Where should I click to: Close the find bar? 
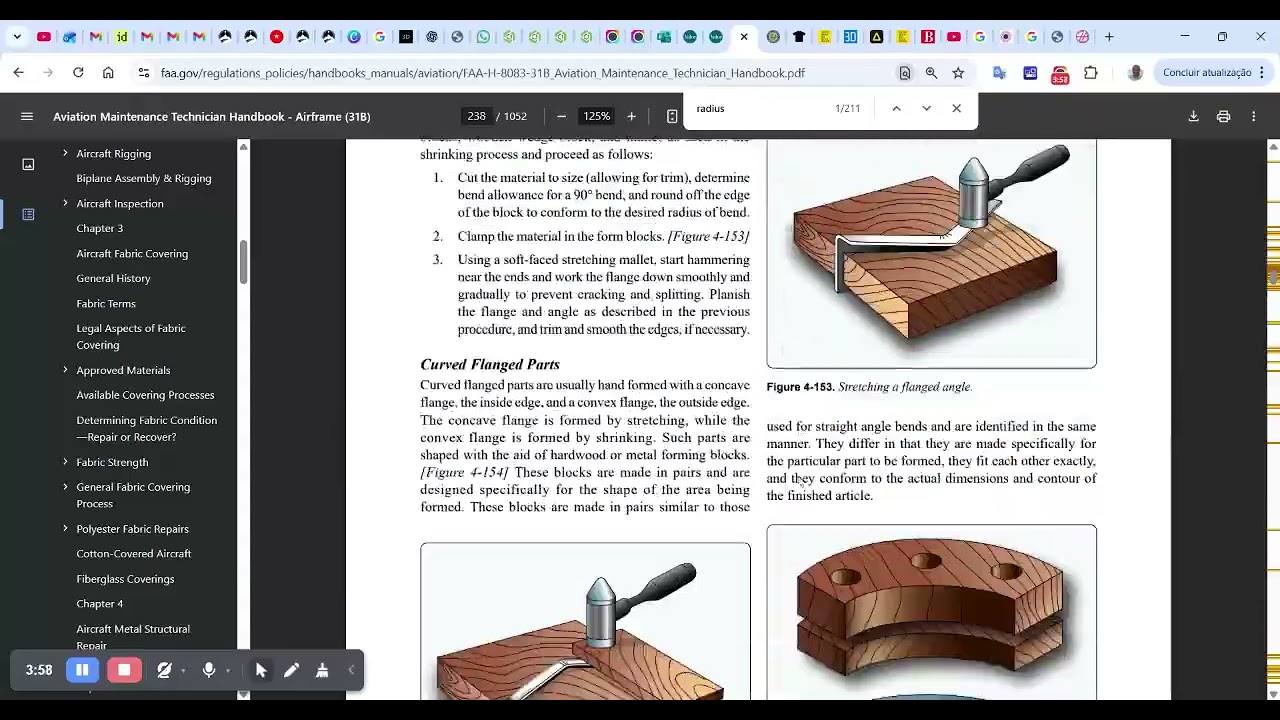pos(956,108)
